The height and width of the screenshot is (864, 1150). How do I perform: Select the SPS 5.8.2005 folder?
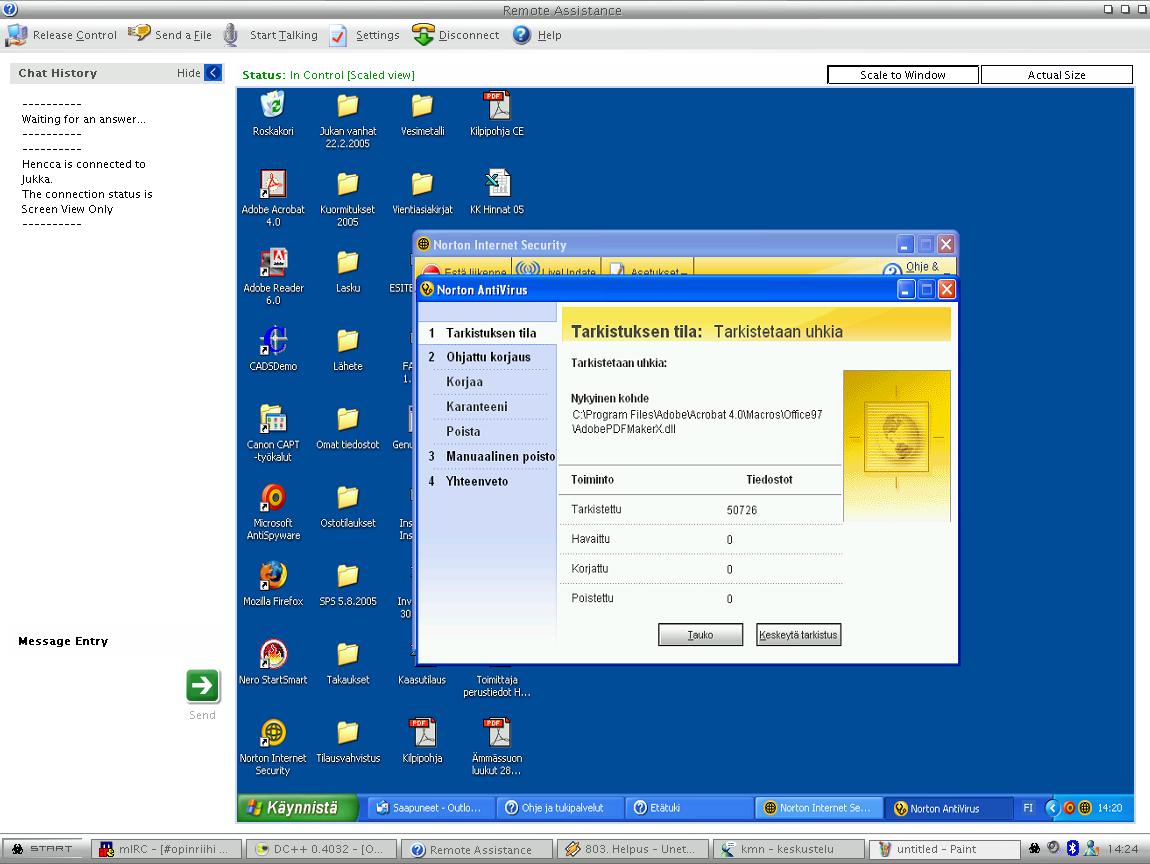pyautogui.click(x=348, y=585)
